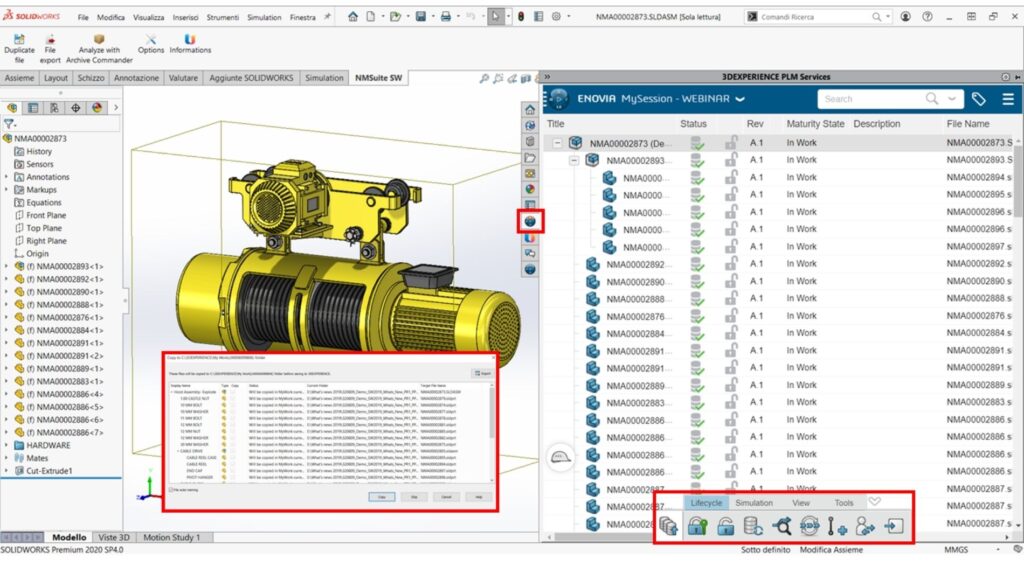Click the Duplicate file icon

(20, 38)
